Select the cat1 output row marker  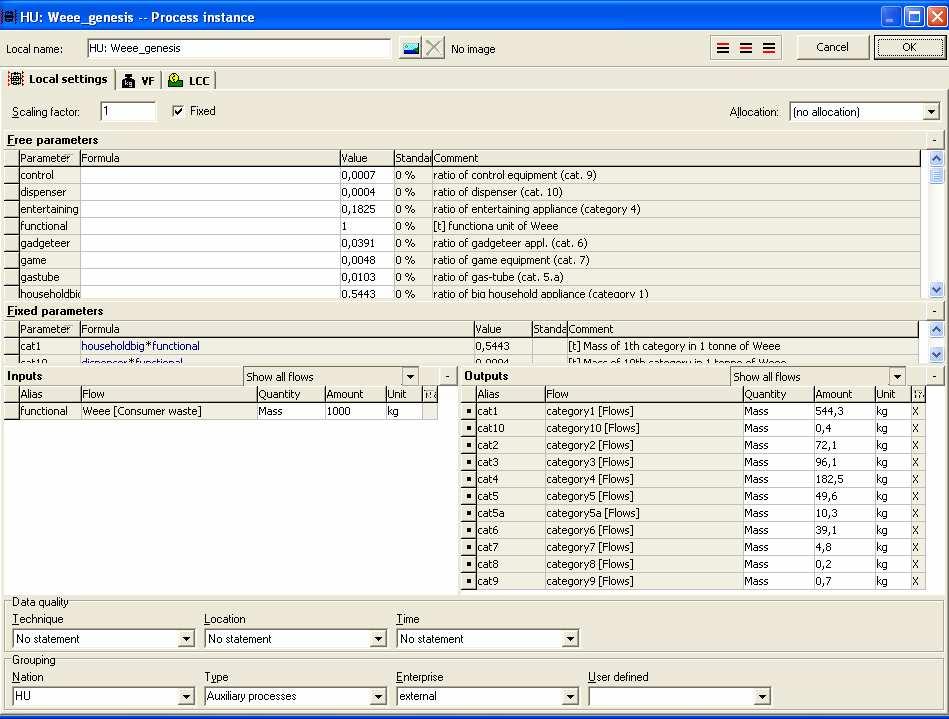point(468,411)
